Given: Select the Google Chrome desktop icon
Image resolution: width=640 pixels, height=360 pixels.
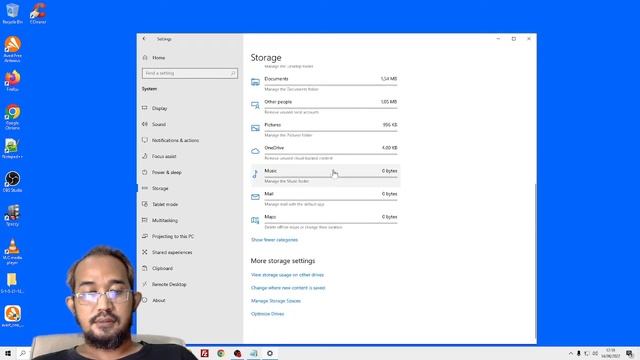Looking at the screenshot, I should (12, 117).
